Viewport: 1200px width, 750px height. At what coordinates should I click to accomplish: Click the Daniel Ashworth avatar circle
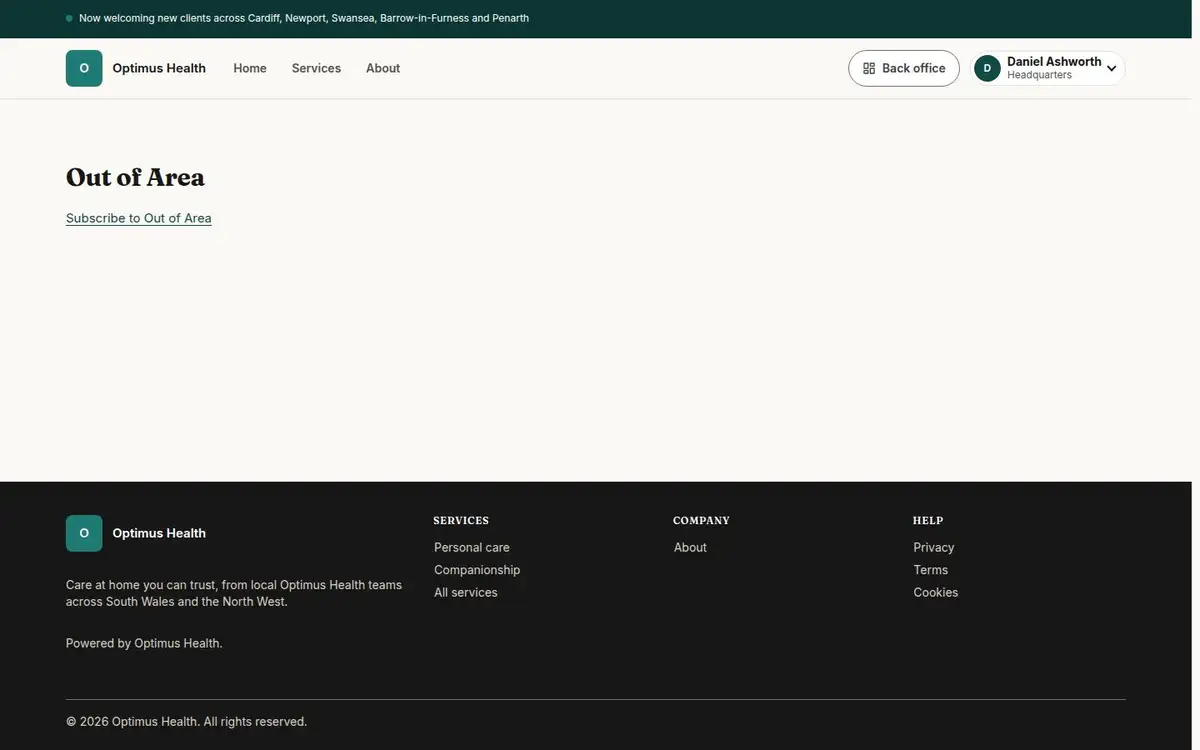(x=987, y=68)
